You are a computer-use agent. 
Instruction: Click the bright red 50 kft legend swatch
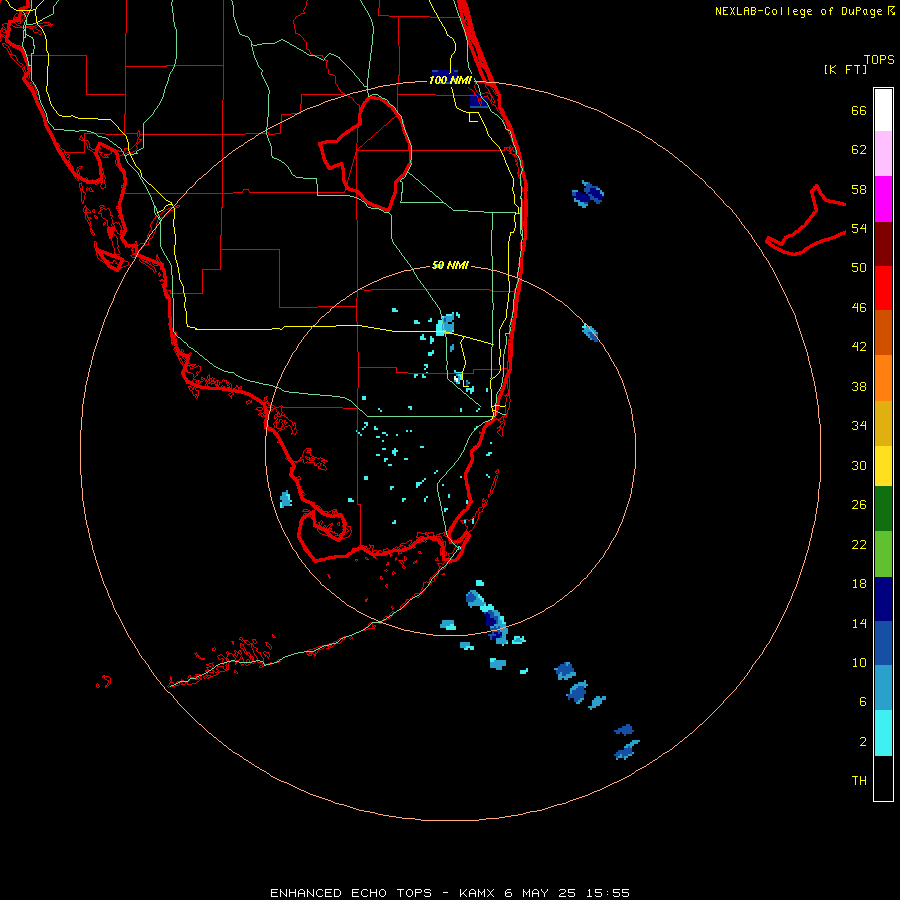coord(883,288)
